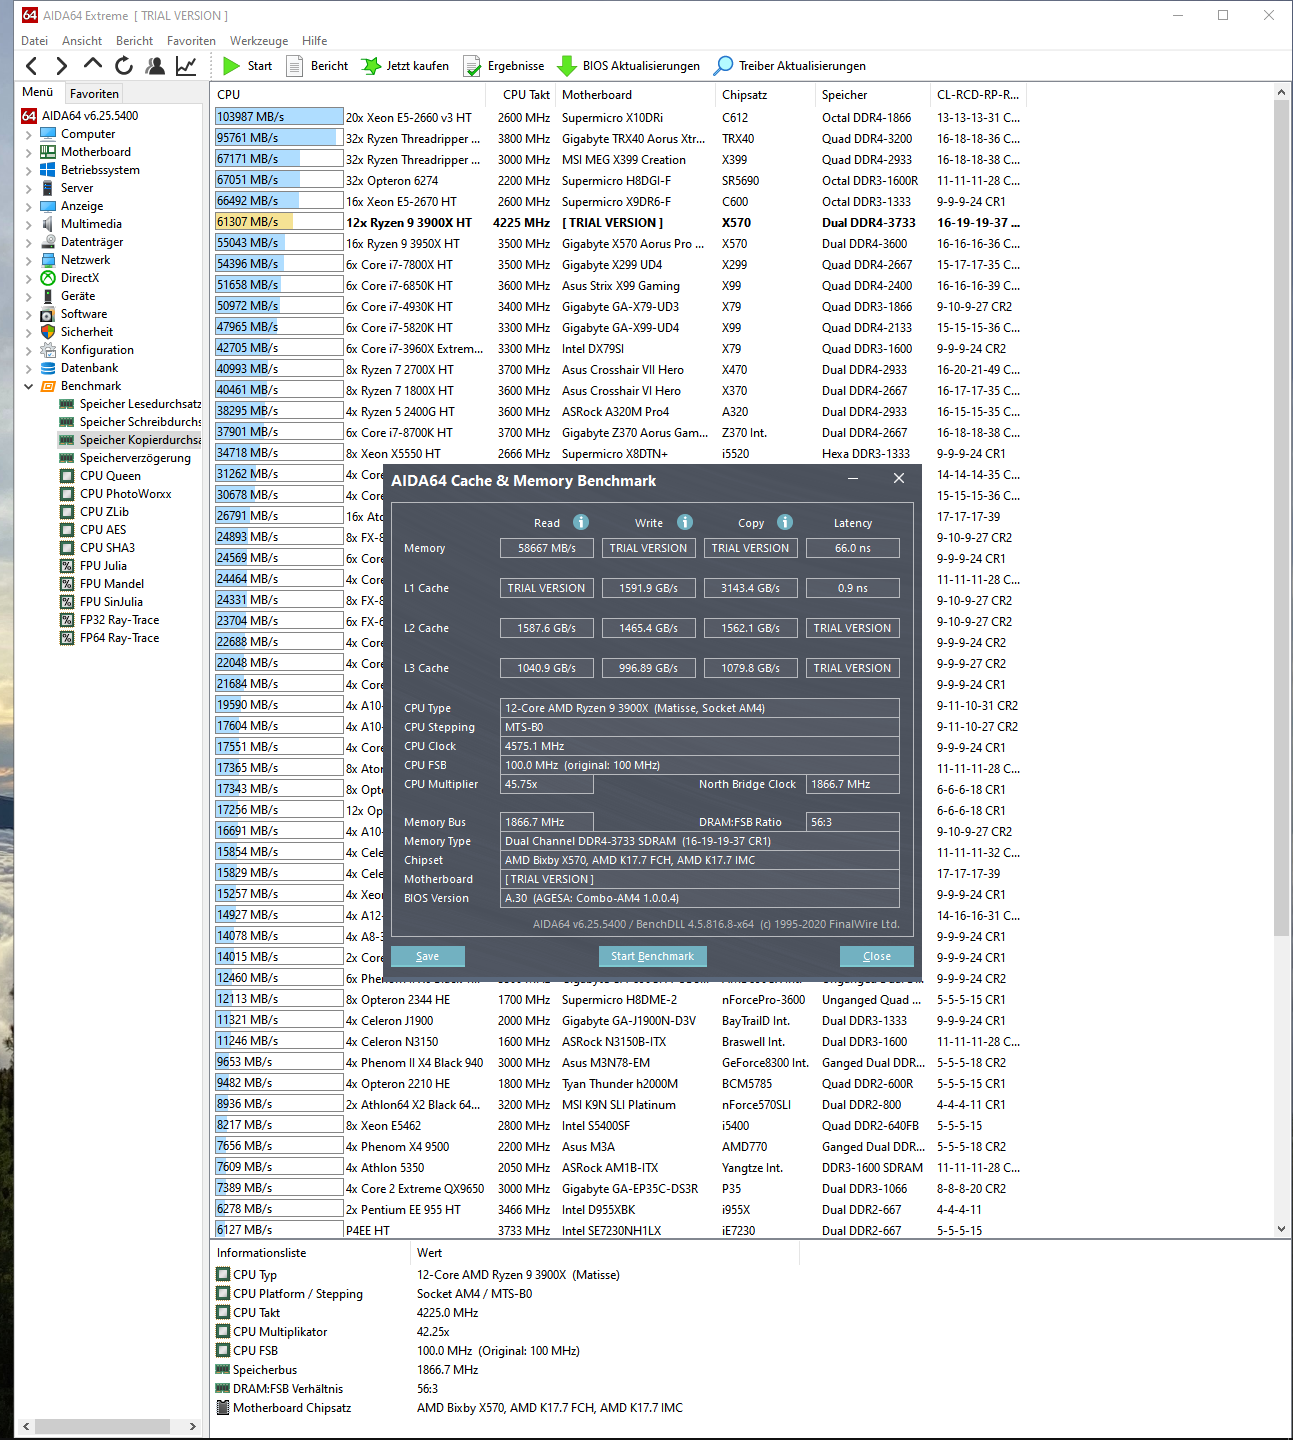This screenshot has width=1293, height=1440.
Task: Collapse the Benchmark tree node
Action: click(28, 386)
